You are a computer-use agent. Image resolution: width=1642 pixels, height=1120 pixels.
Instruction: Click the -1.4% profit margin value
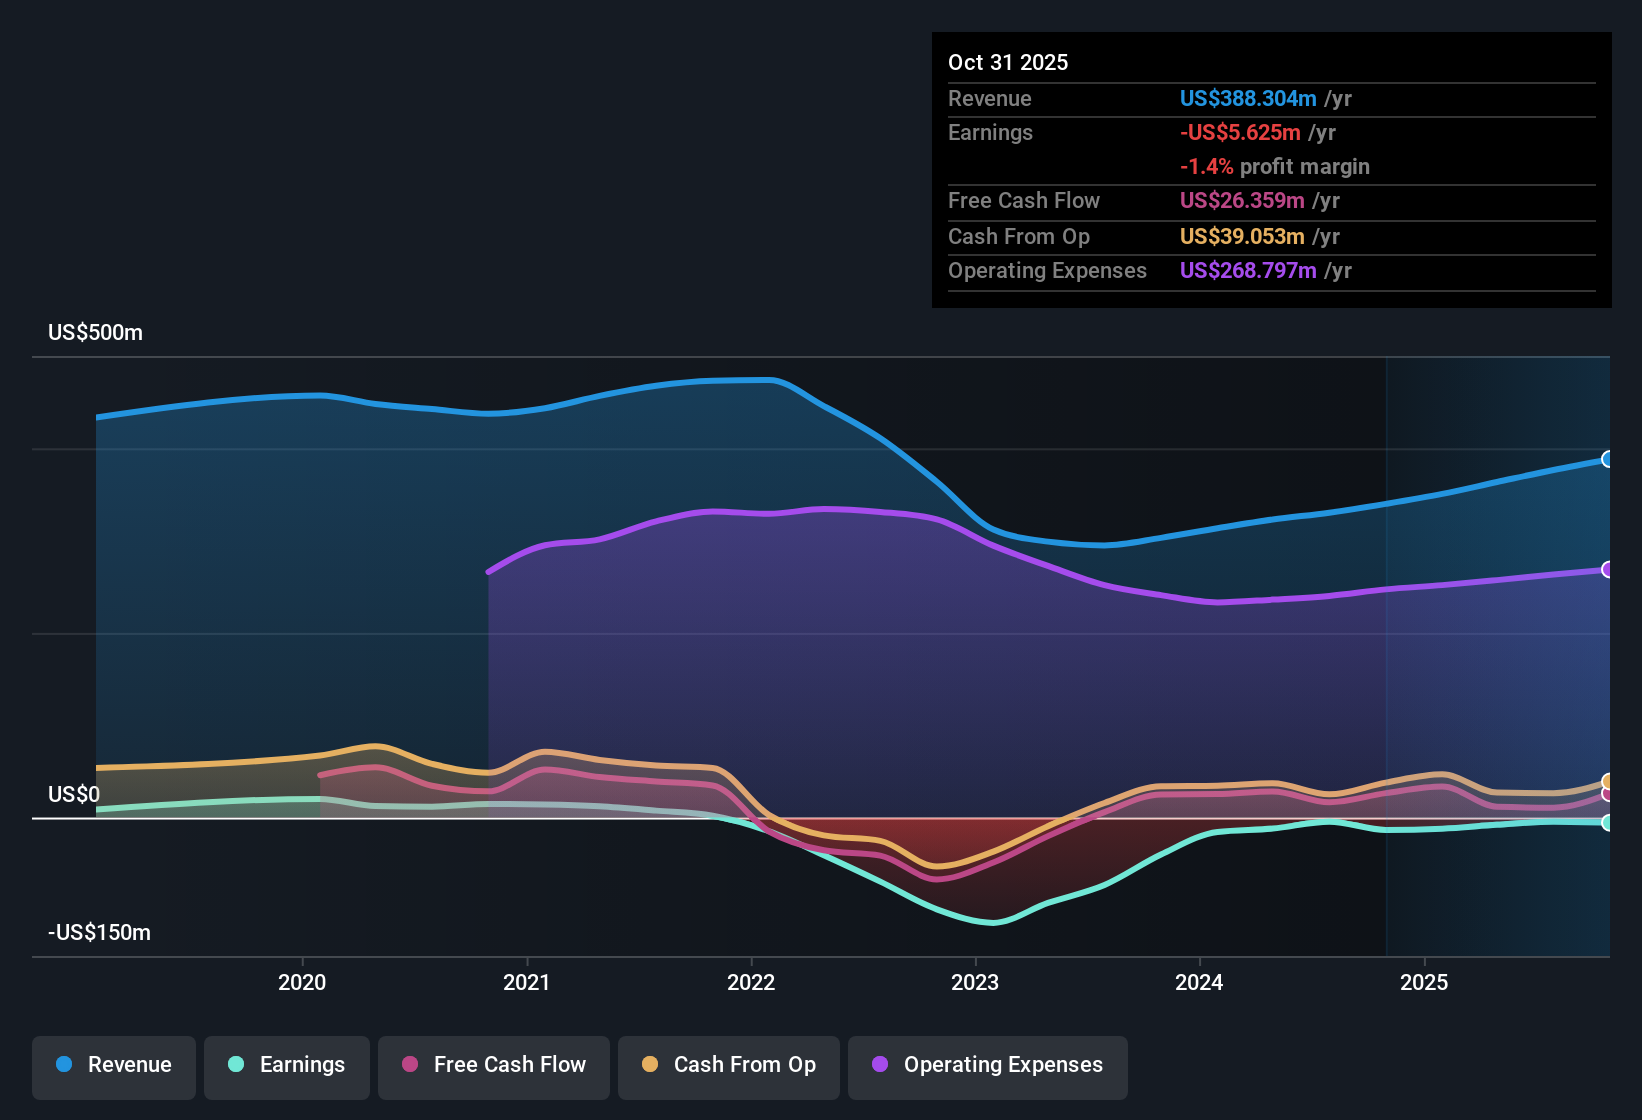coord(1206,167)
